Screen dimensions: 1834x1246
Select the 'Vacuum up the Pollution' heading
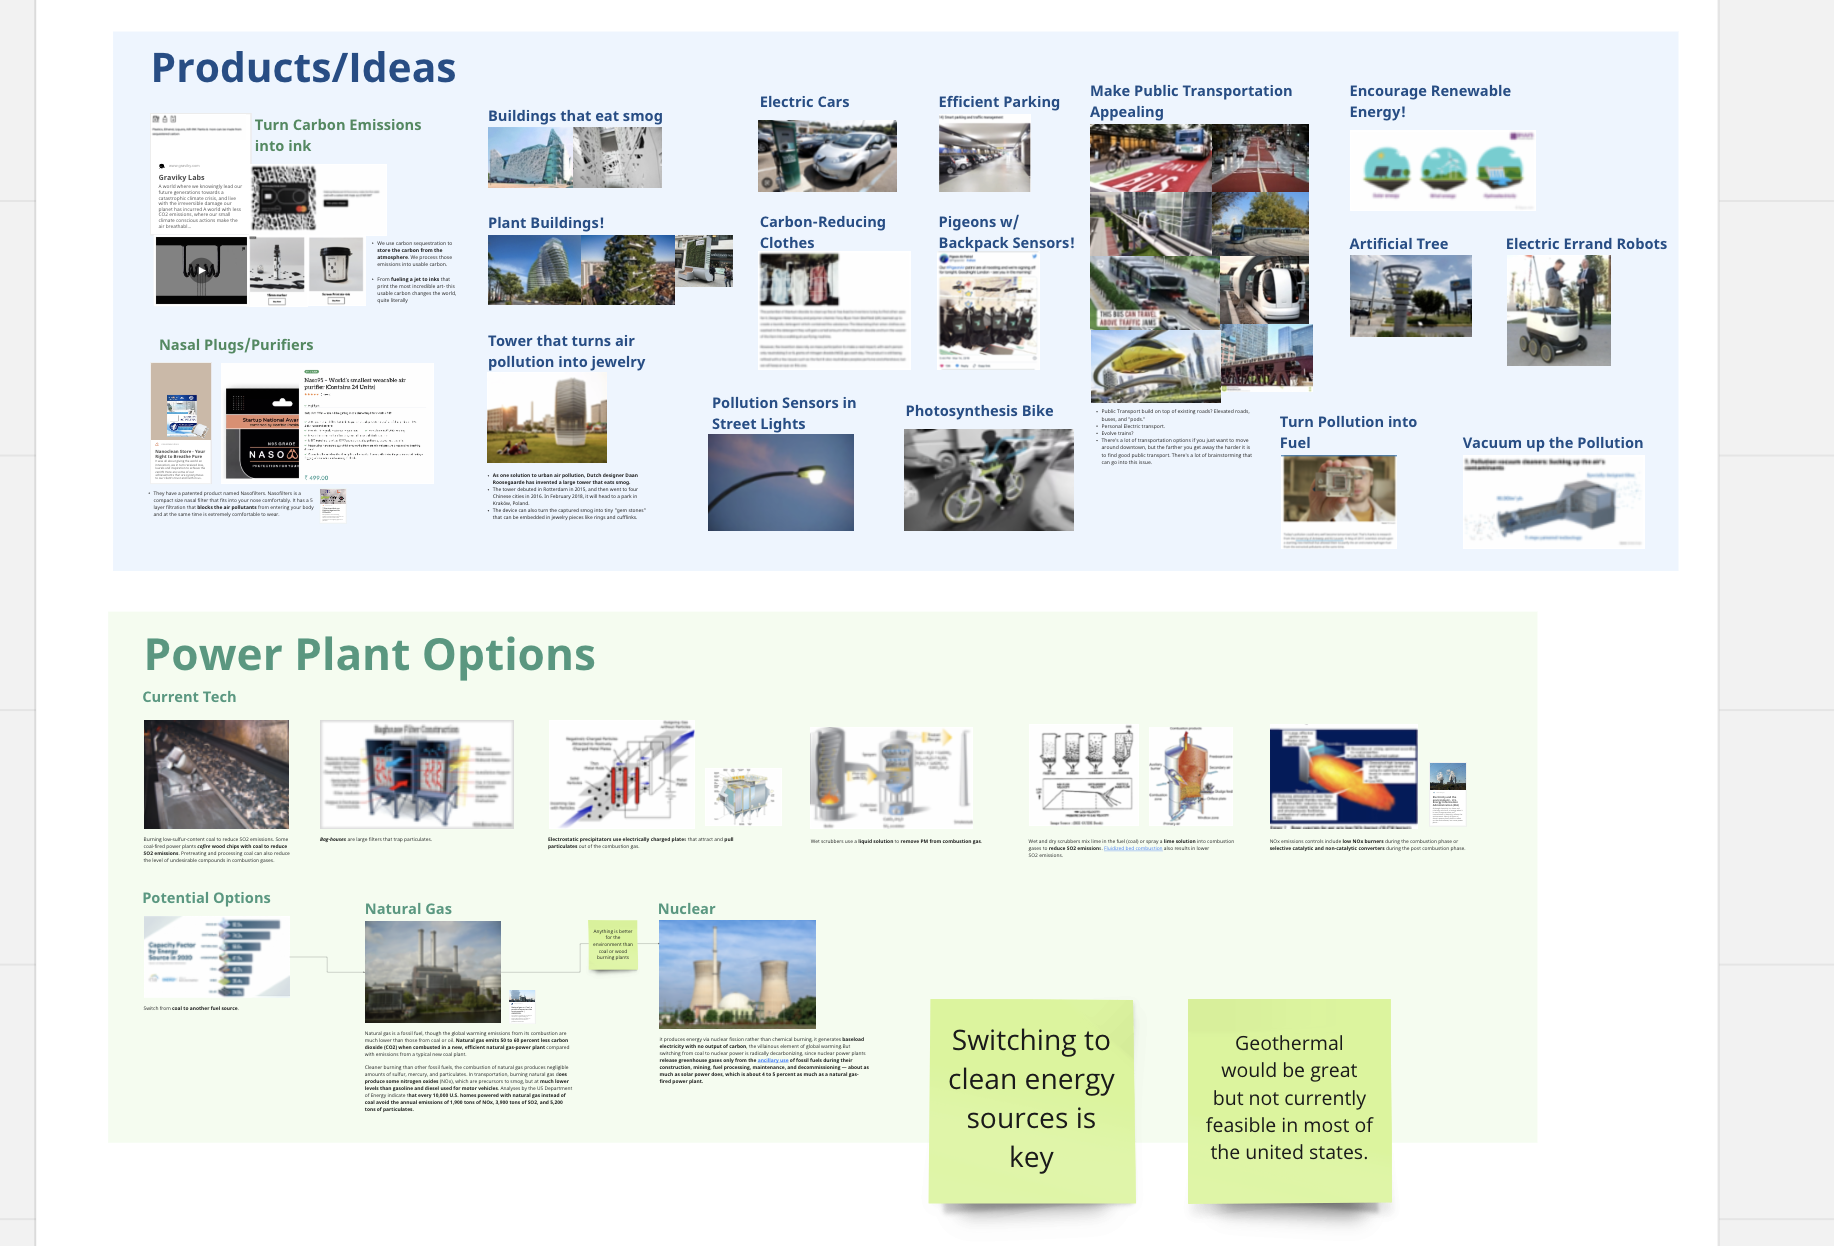tap(1552, 443)
